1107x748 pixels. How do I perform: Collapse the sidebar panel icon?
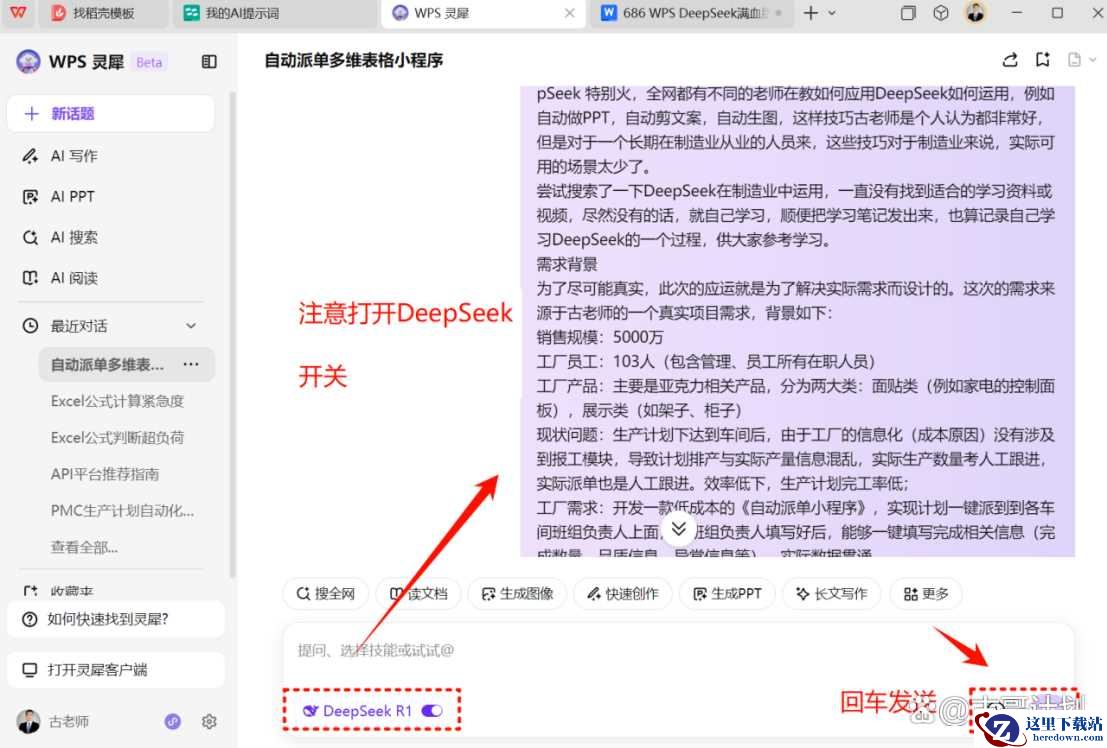[209, 62]
